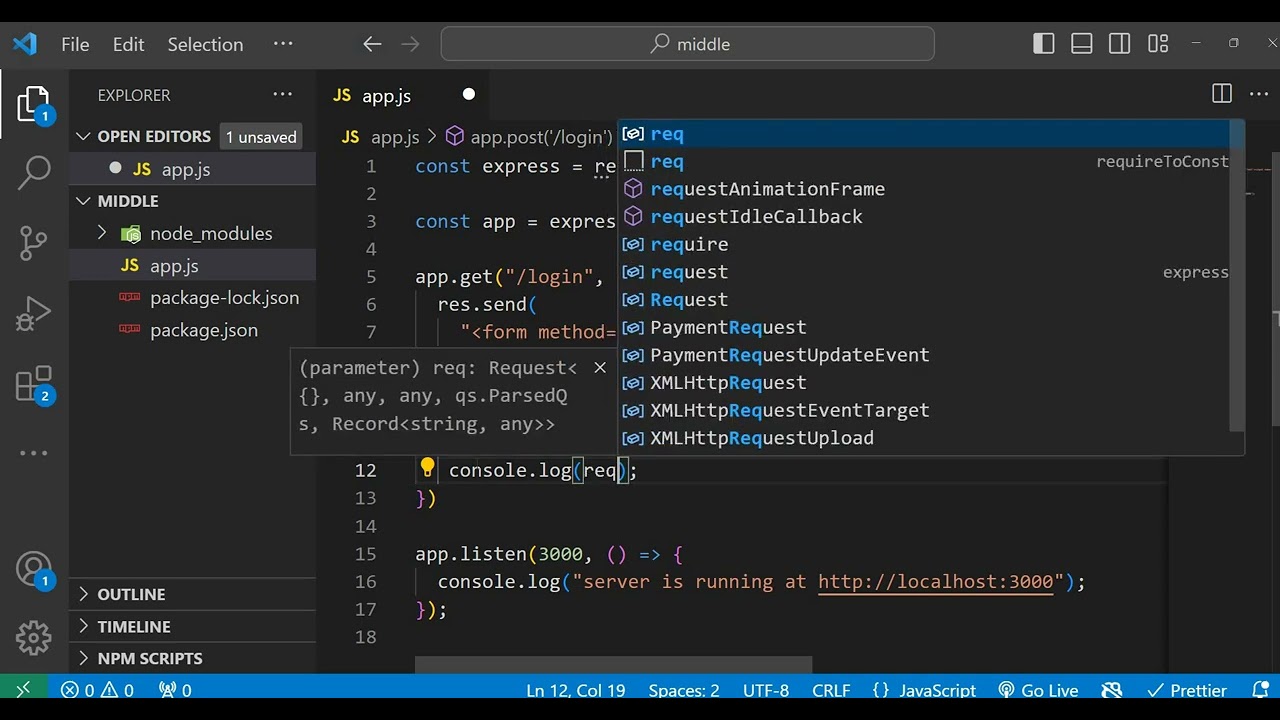Change CRLF end of line sequence
1280x720 pixels.
[831, 690]
